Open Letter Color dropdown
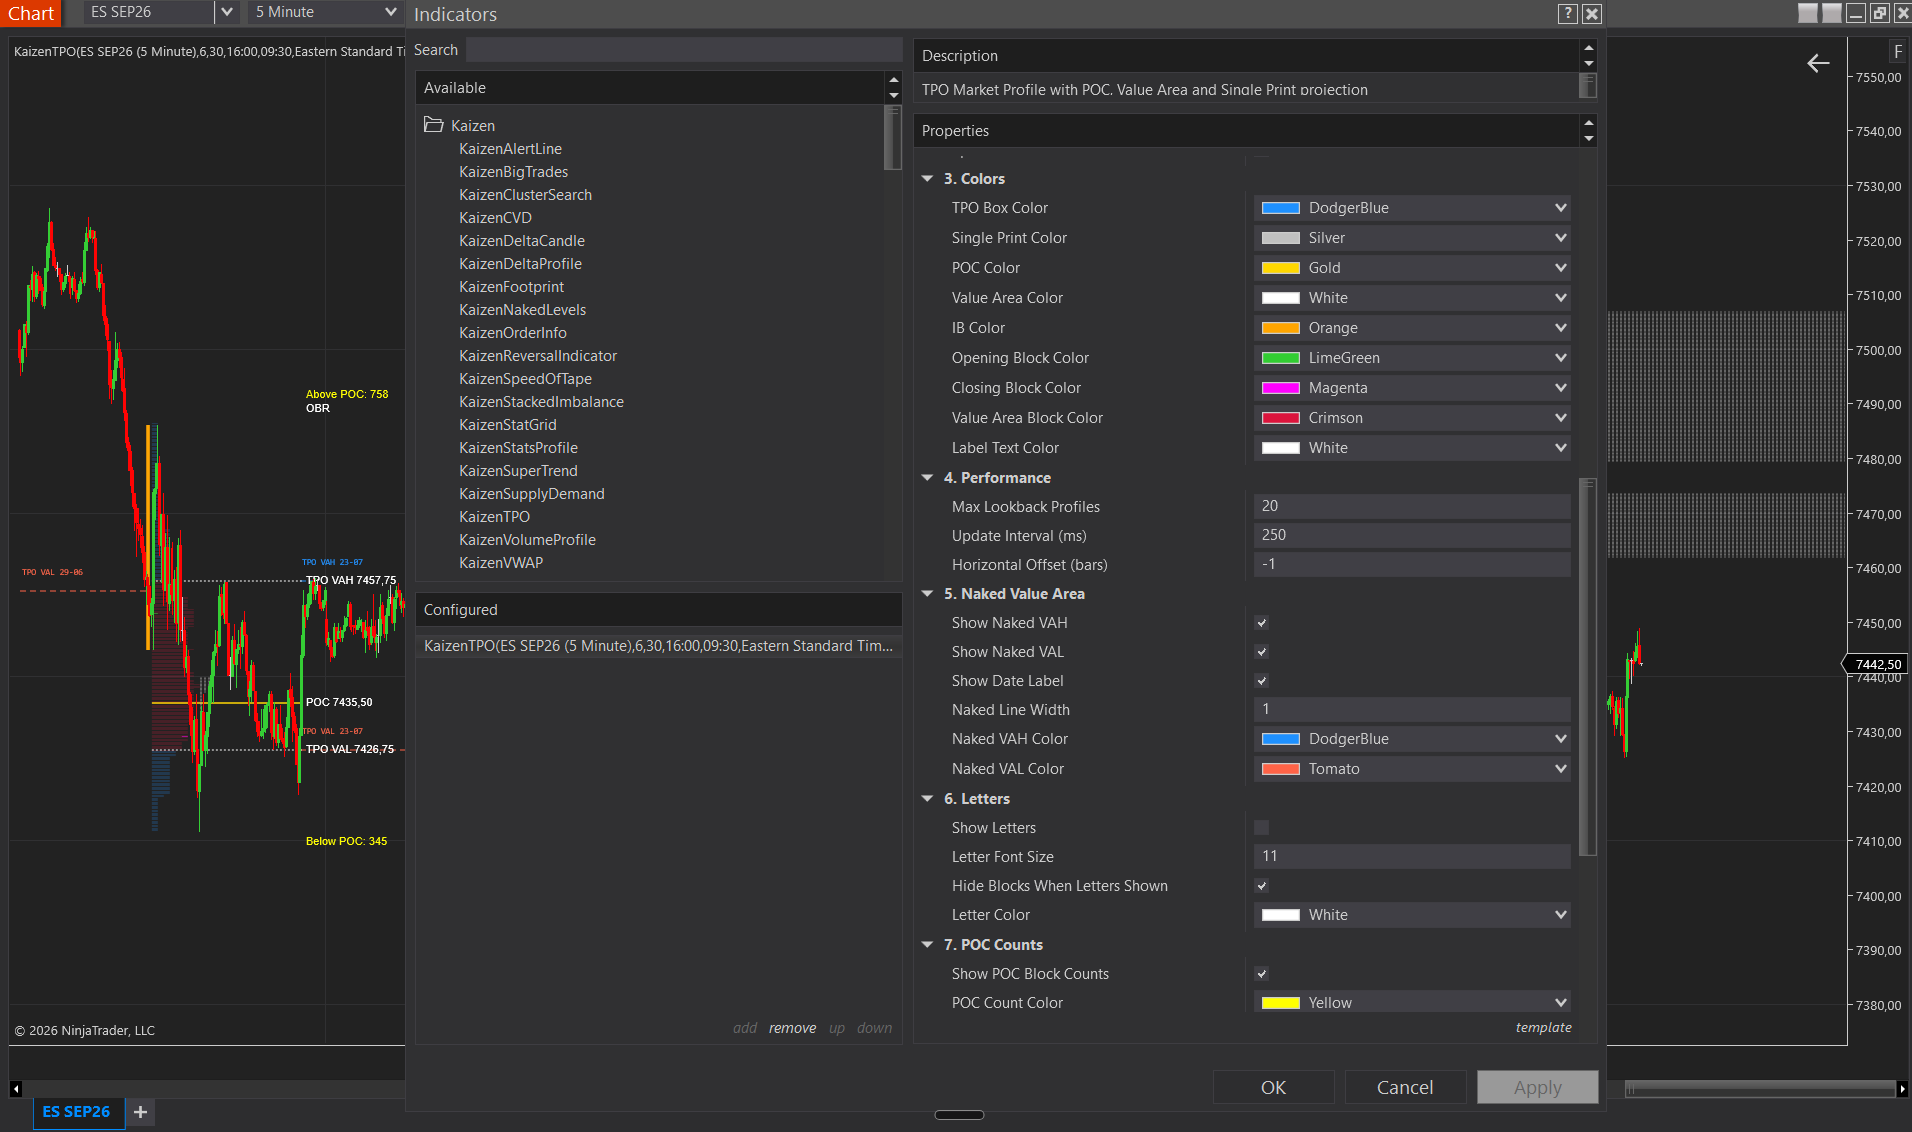Image resolution: width=1912 pixels, height=1132 pixels. point(1412,915)
